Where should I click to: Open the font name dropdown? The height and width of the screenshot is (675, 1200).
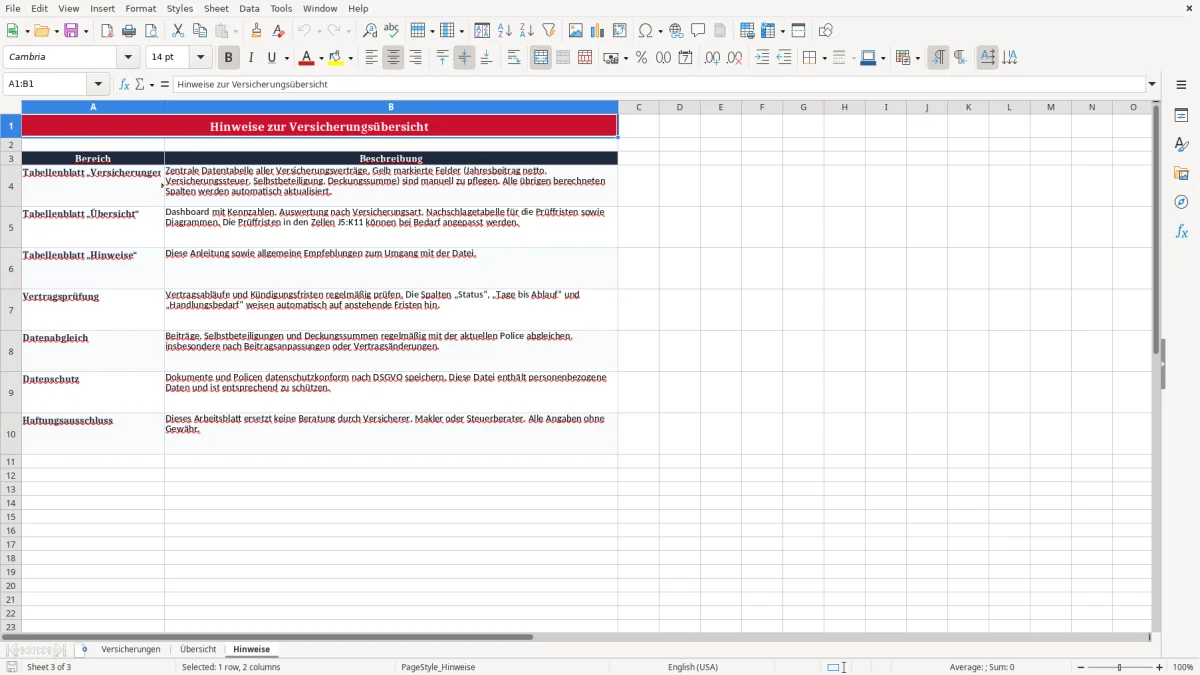pos(128,58)
